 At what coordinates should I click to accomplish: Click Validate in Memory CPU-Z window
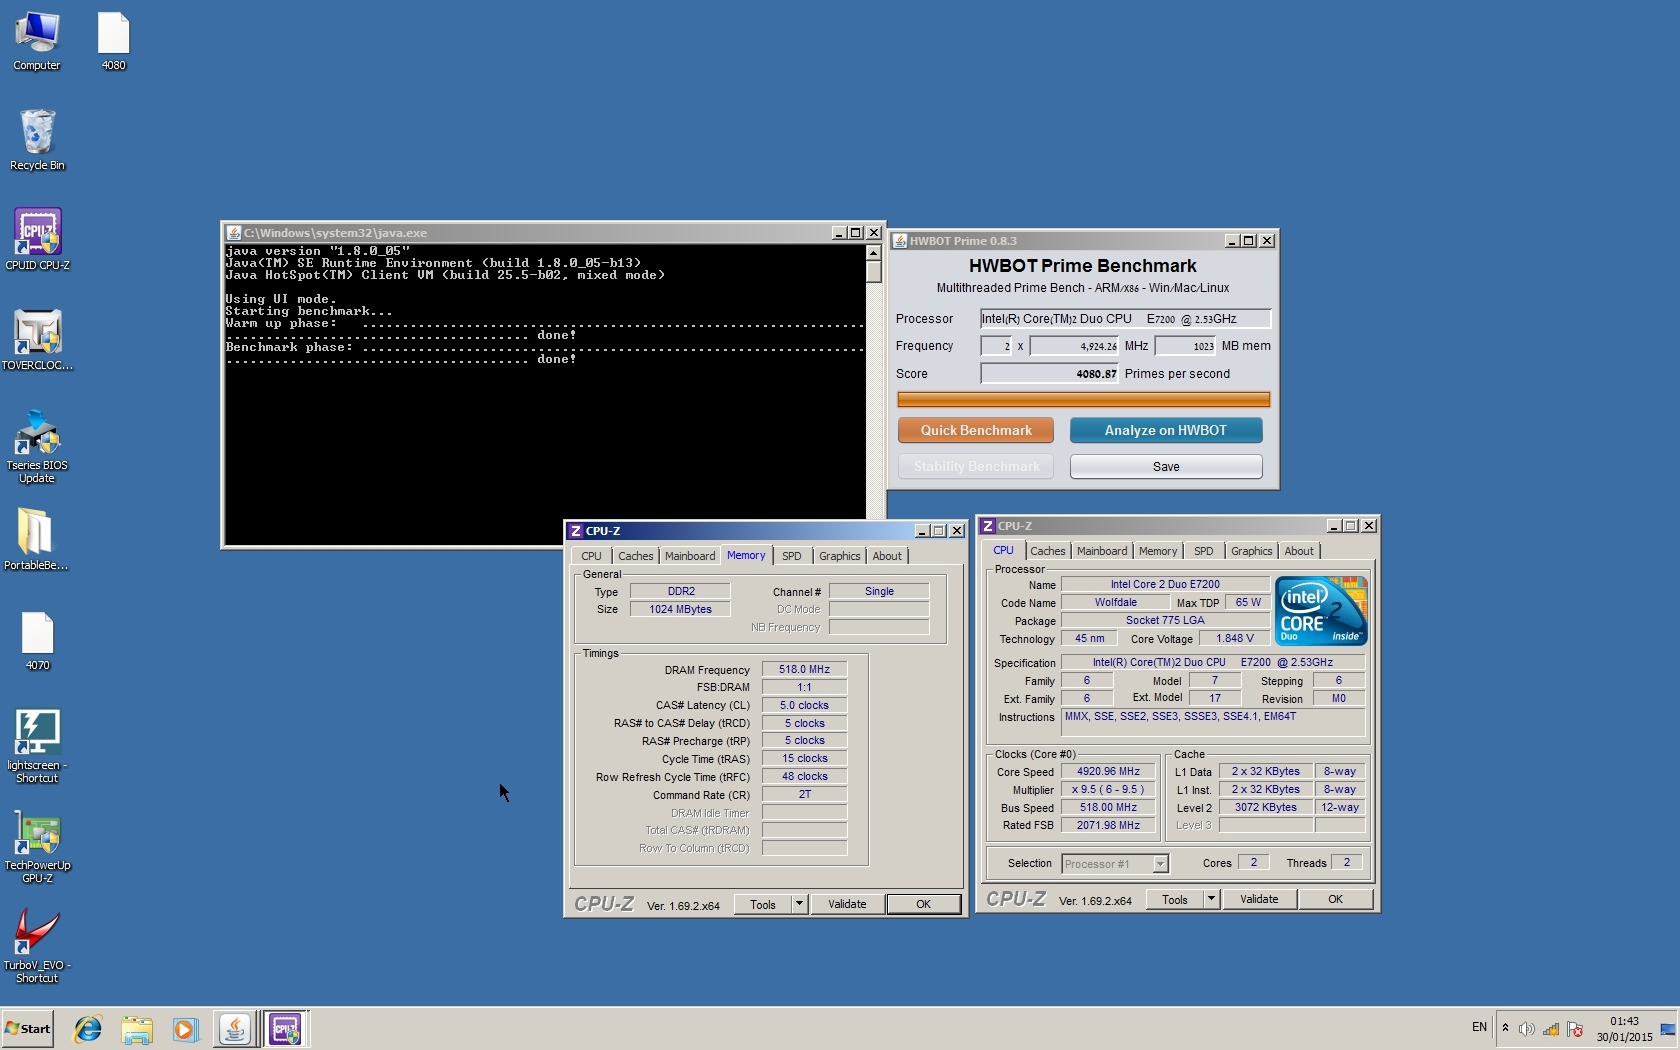coord(847,904)
